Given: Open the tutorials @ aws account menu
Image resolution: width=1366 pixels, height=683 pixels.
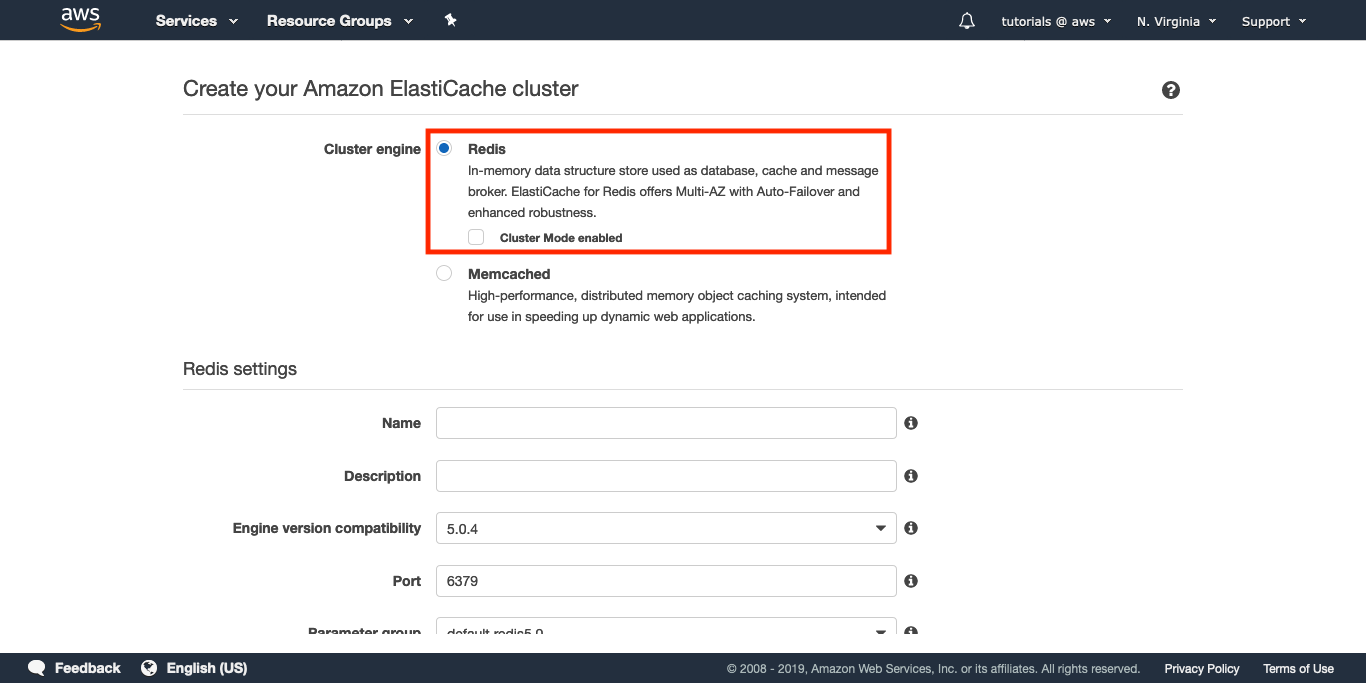Looking at the screenshot, I should click(1056, 21).
